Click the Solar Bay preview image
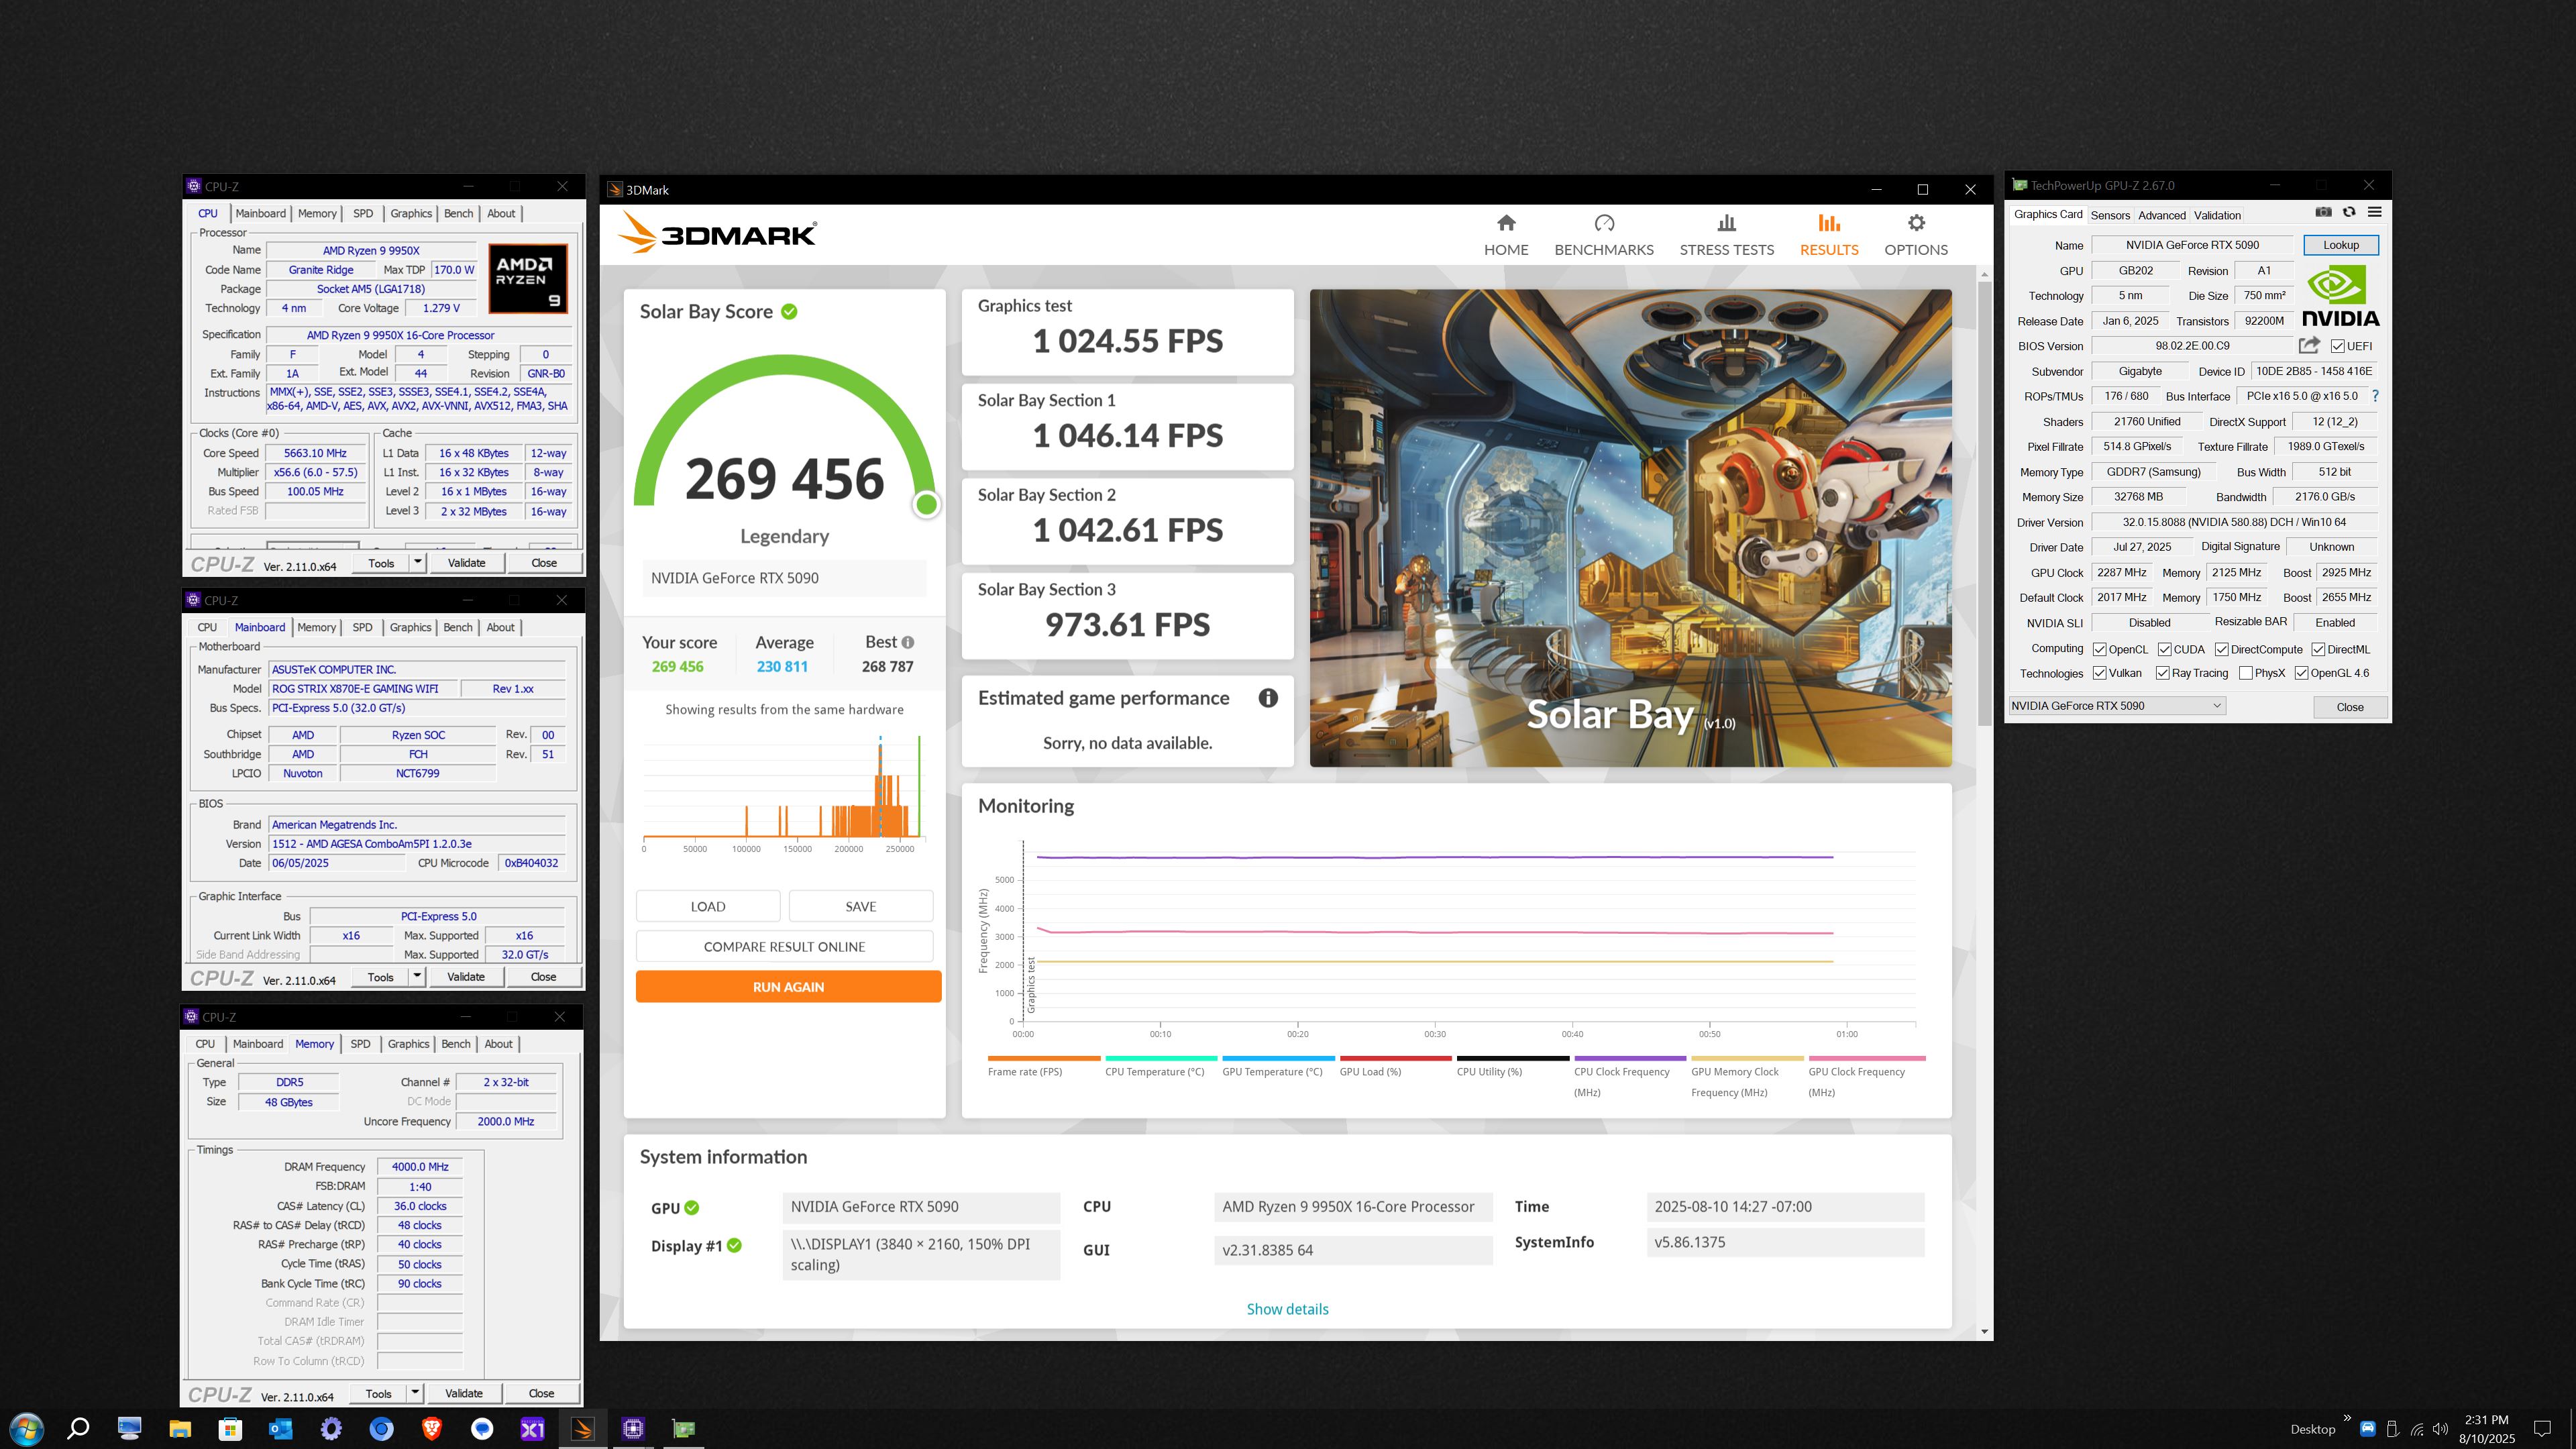The width and height of the screenshot is (2576, 1449). click(1630, 528)
